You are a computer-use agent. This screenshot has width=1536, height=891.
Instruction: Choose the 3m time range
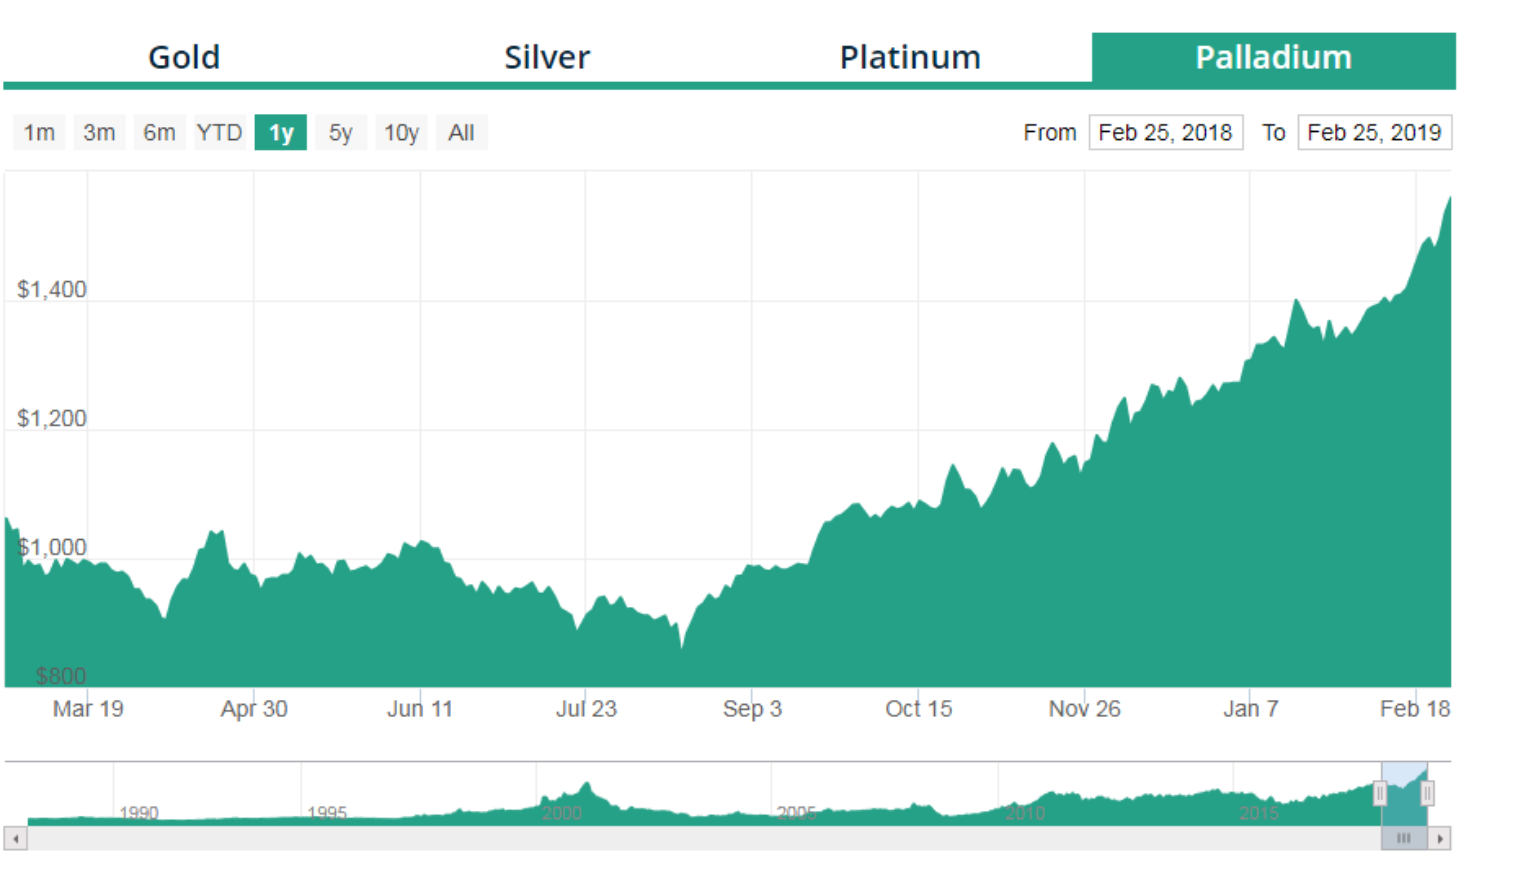pos(99,132)
